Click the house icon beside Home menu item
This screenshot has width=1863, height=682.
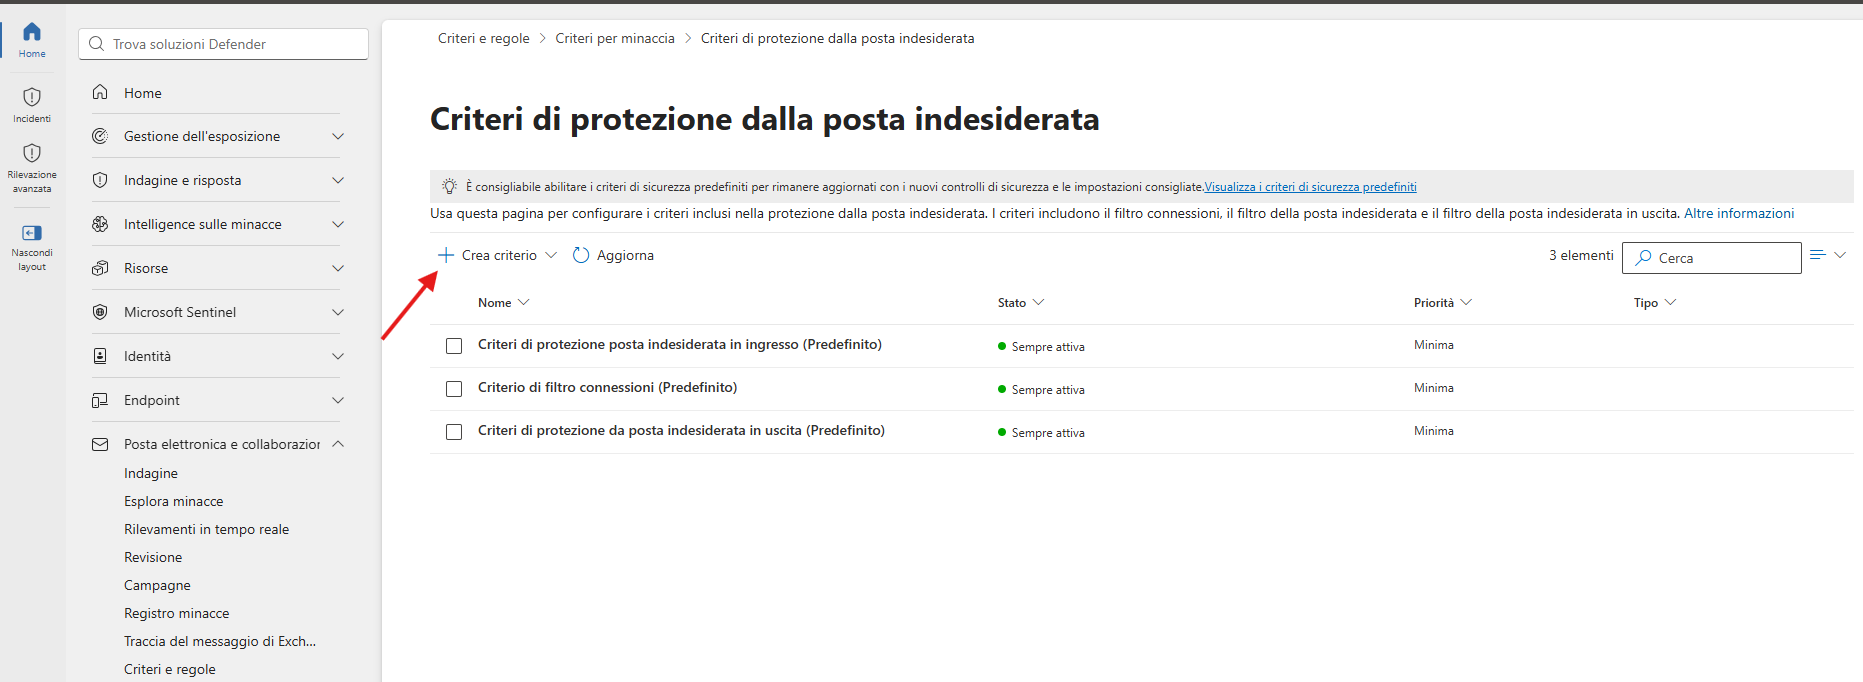(100, 92)
